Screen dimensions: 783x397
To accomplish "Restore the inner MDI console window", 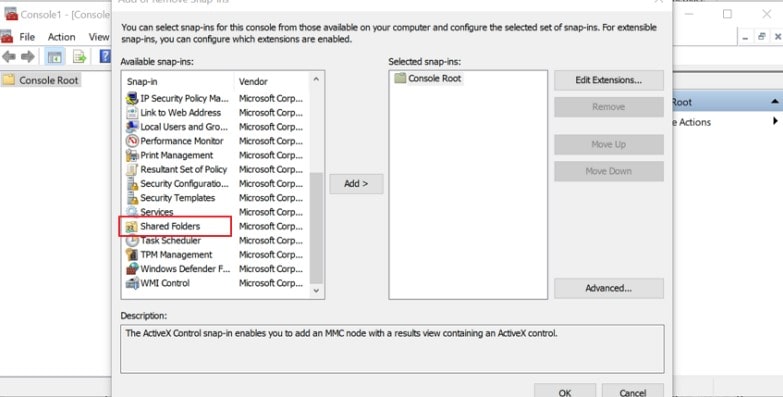I will (762, 37).
